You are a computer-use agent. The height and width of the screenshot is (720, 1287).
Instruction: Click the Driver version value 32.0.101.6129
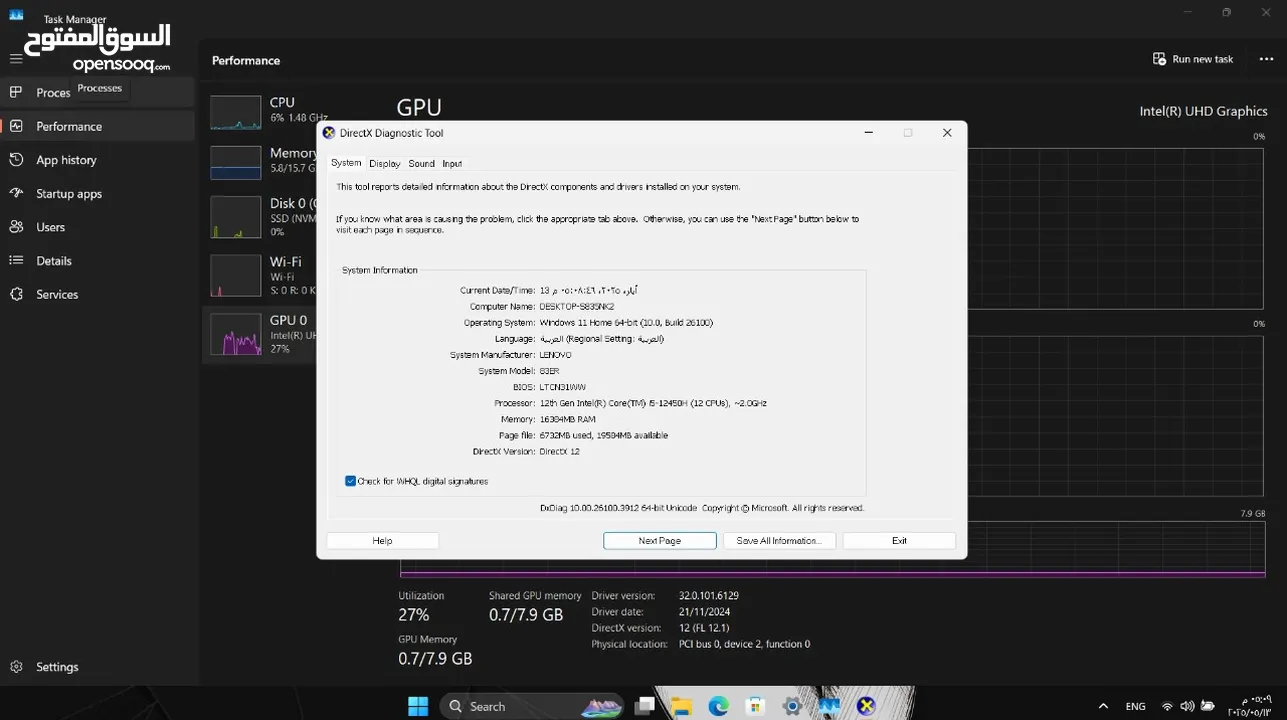click(x=709, y=595)
